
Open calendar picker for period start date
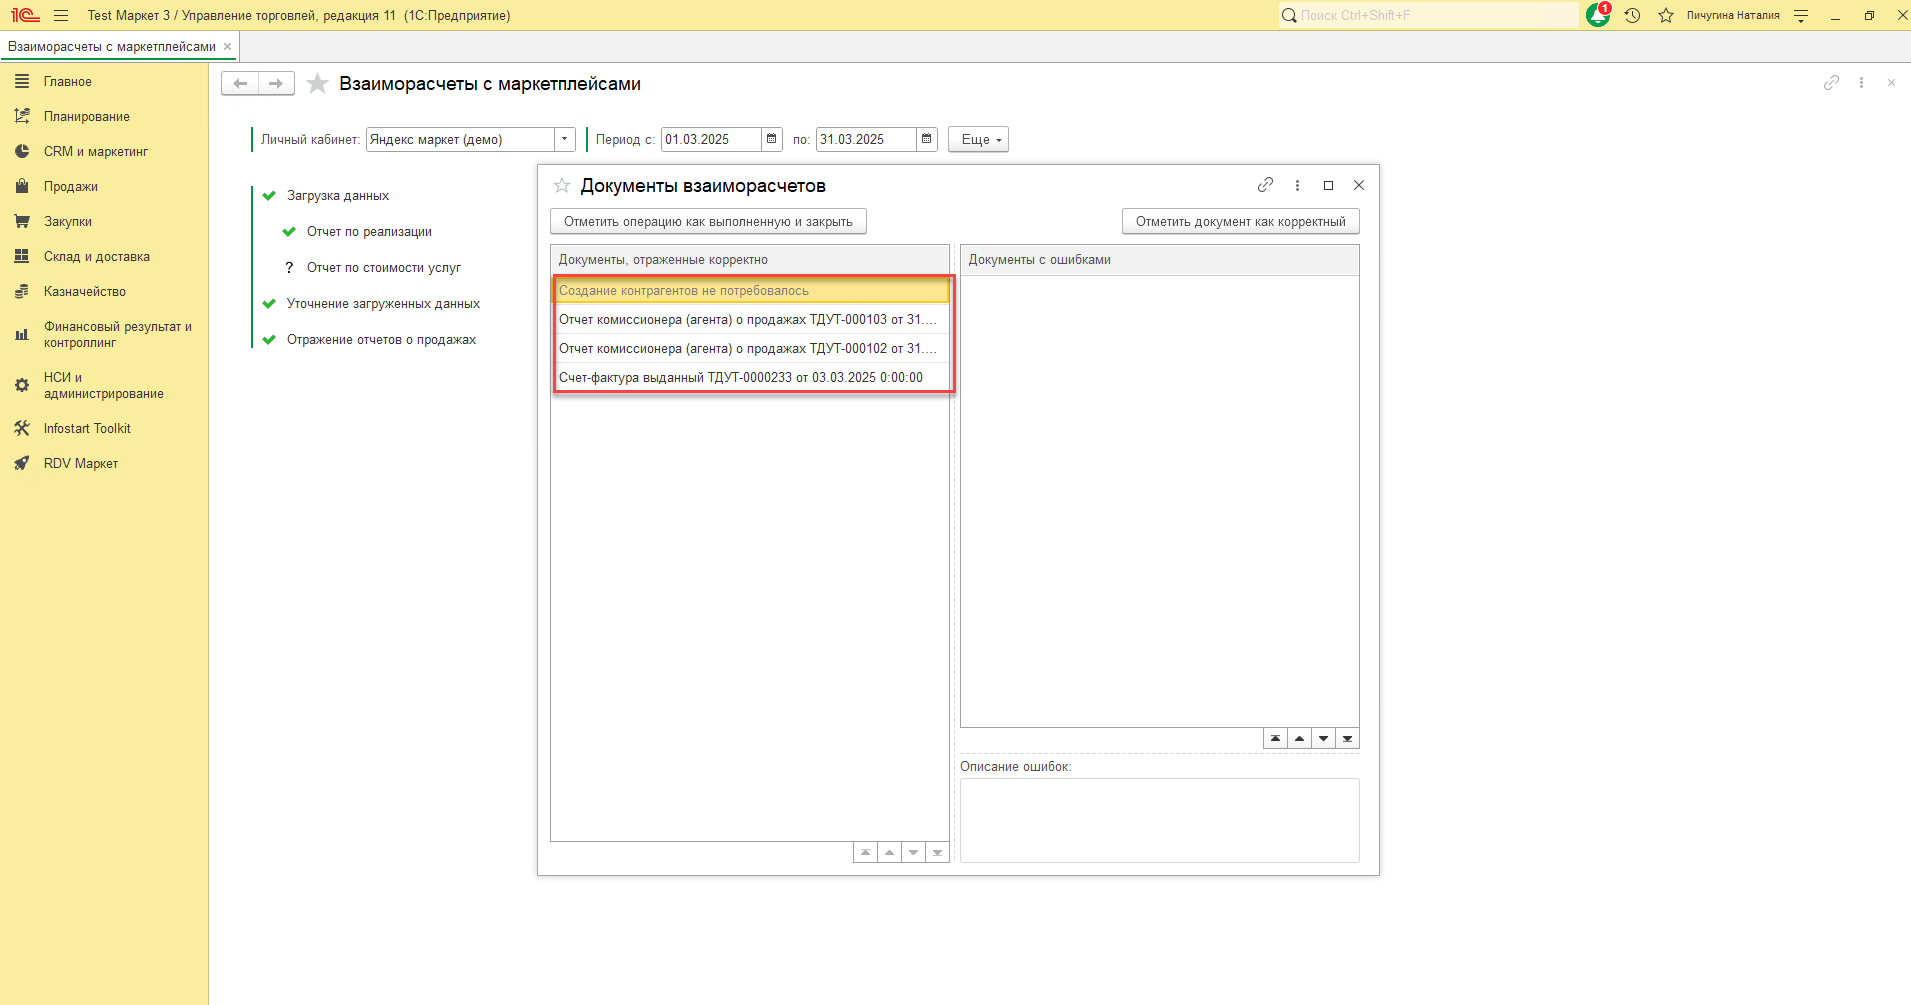[x=772, y=139]
